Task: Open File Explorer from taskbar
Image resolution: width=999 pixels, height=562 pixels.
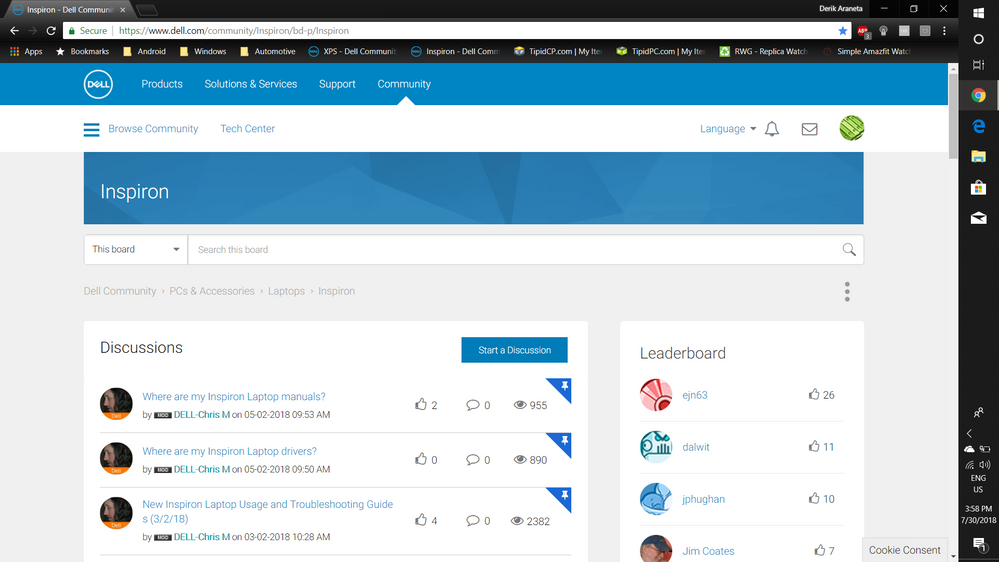Action: [x=979, y=156]
